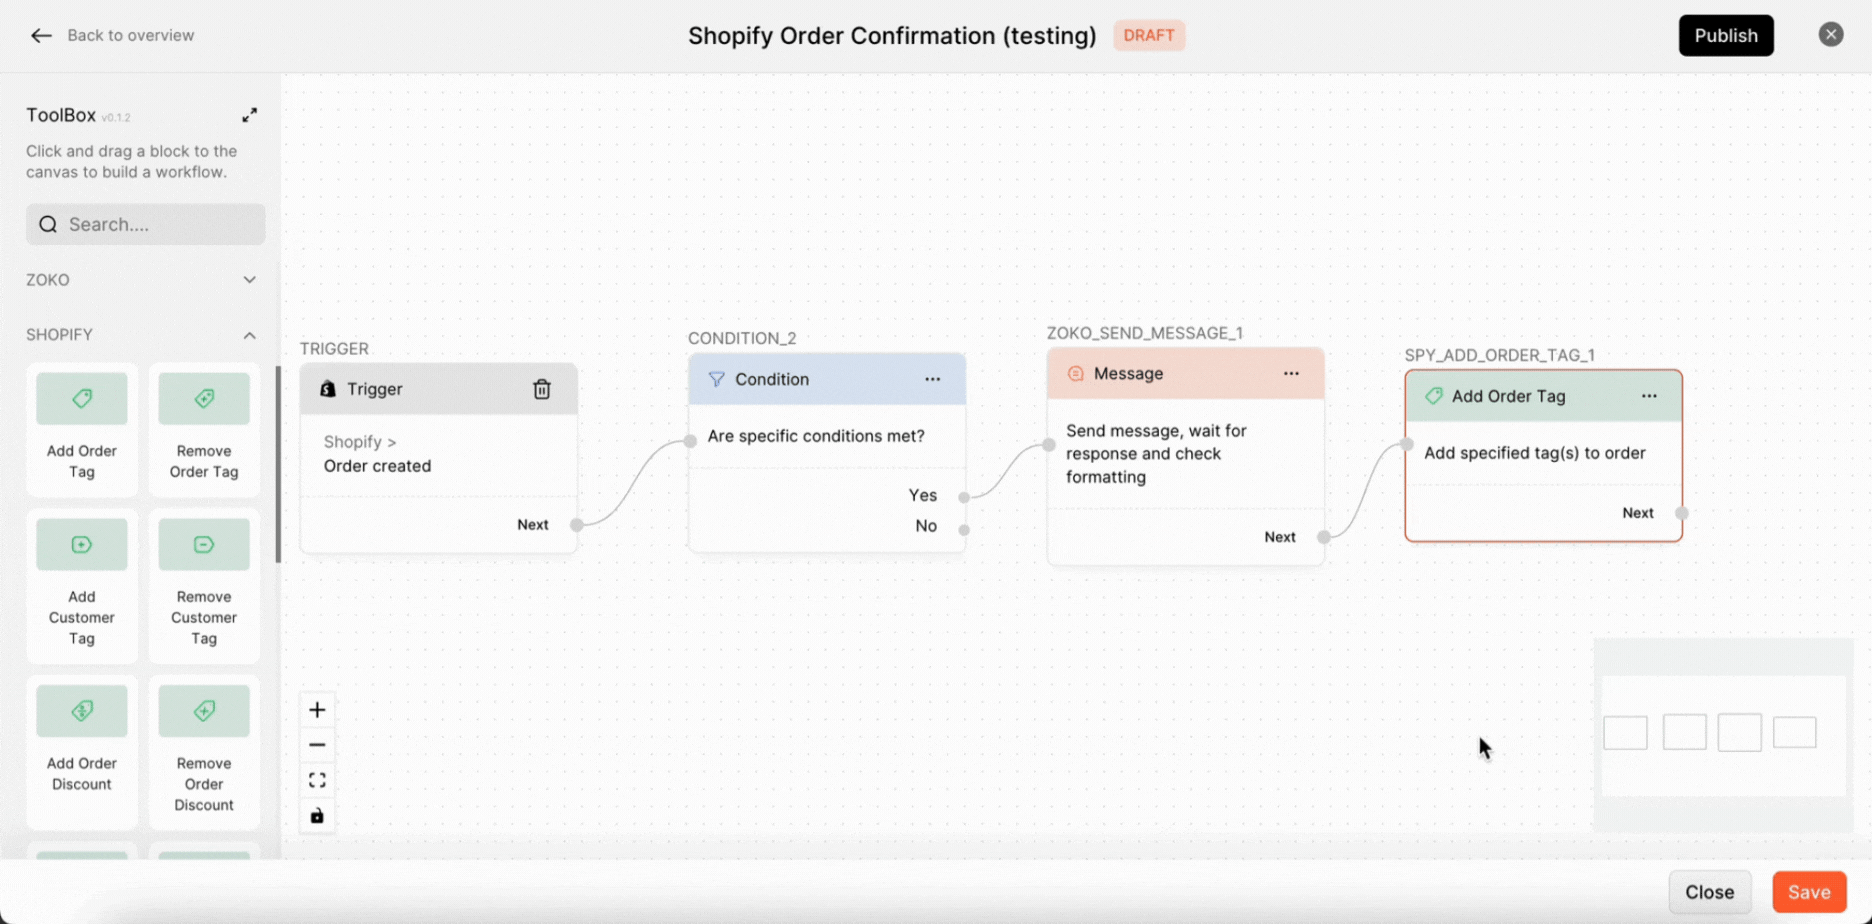The image size is (1872, 924).
Task: Click the funnel icon on Condition node
Action: (716, 379)
